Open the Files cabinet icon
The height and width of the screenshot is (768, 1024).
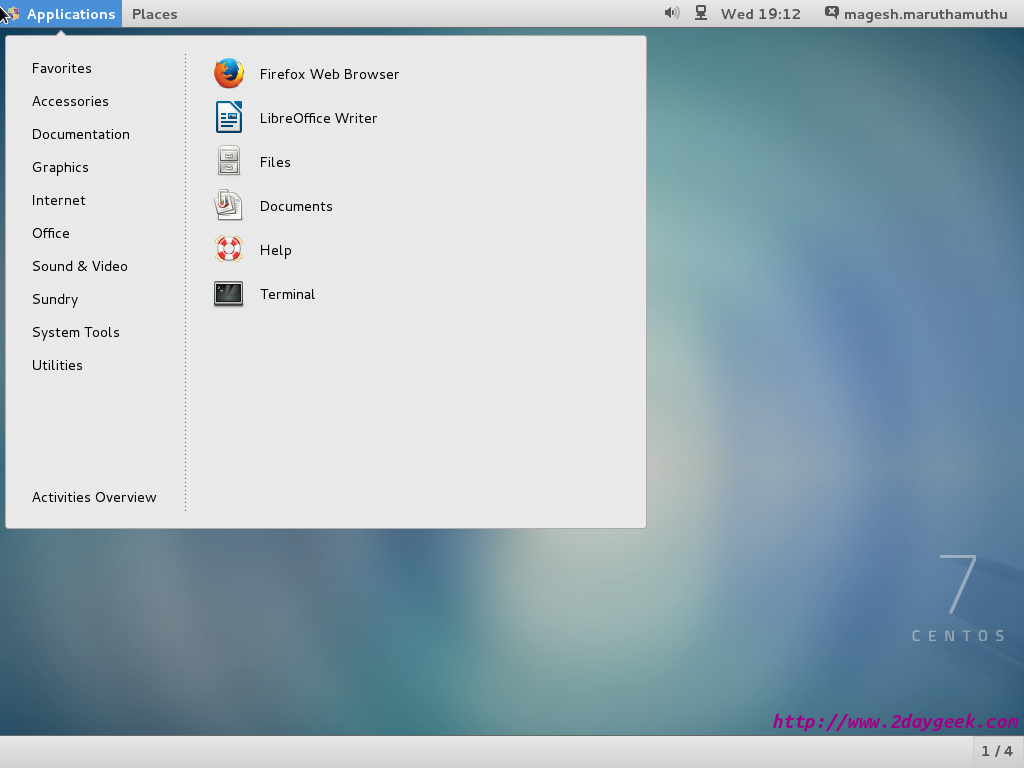[x=229, y=161]
